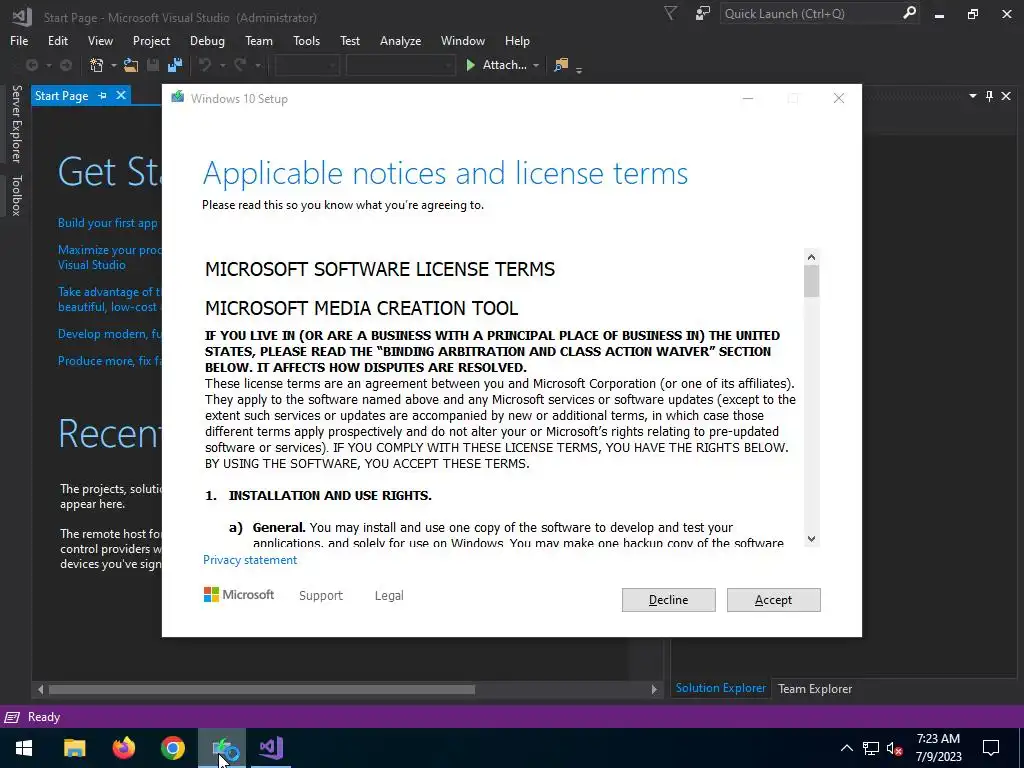
Task: Open the Analyze menu
Action: click(x=400, y=40)
